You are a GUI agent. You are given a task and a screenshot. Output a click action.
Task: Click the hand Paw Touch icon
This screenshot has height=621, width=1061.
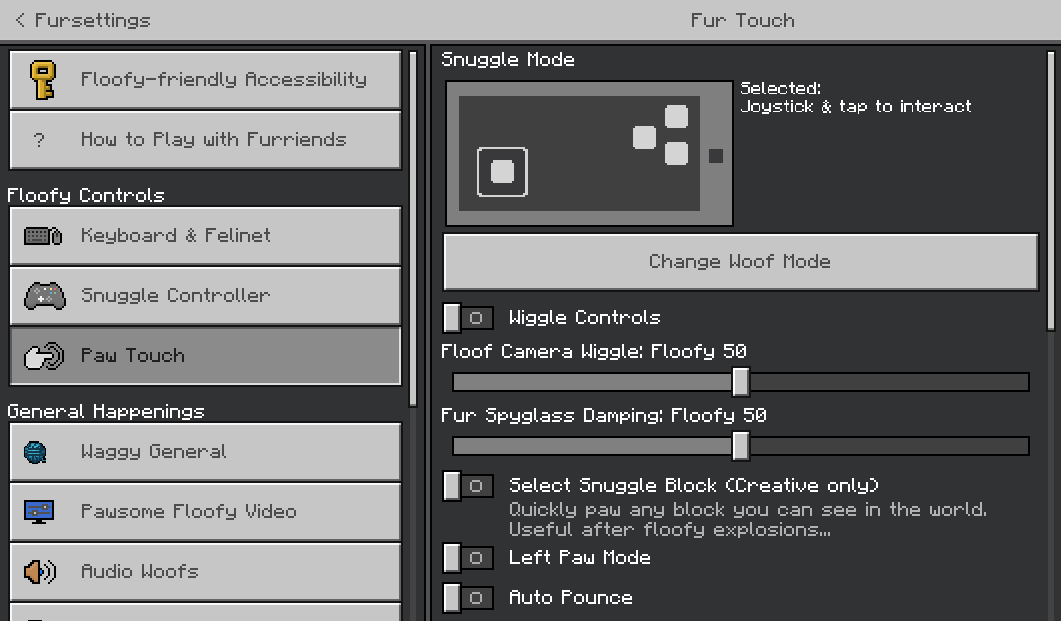(x=44, y=356)
